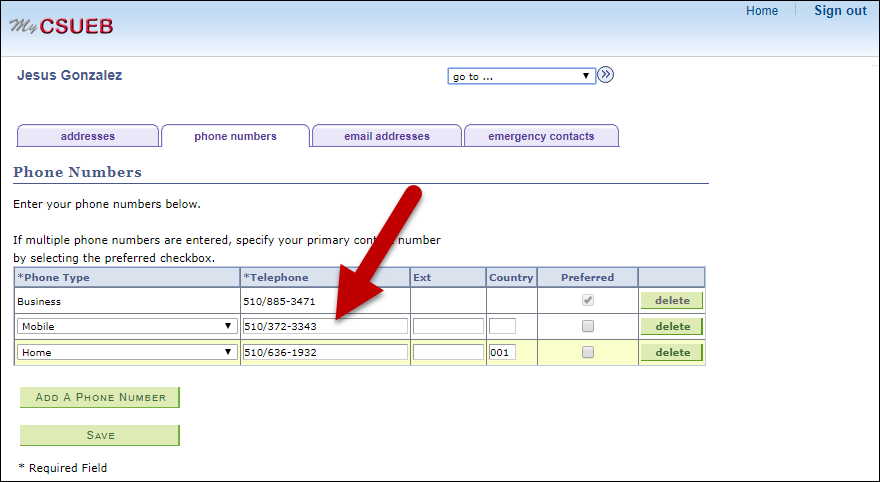This screenshot has width=880, height=482.
Task: Click the Save button
Action: [100, 435]
